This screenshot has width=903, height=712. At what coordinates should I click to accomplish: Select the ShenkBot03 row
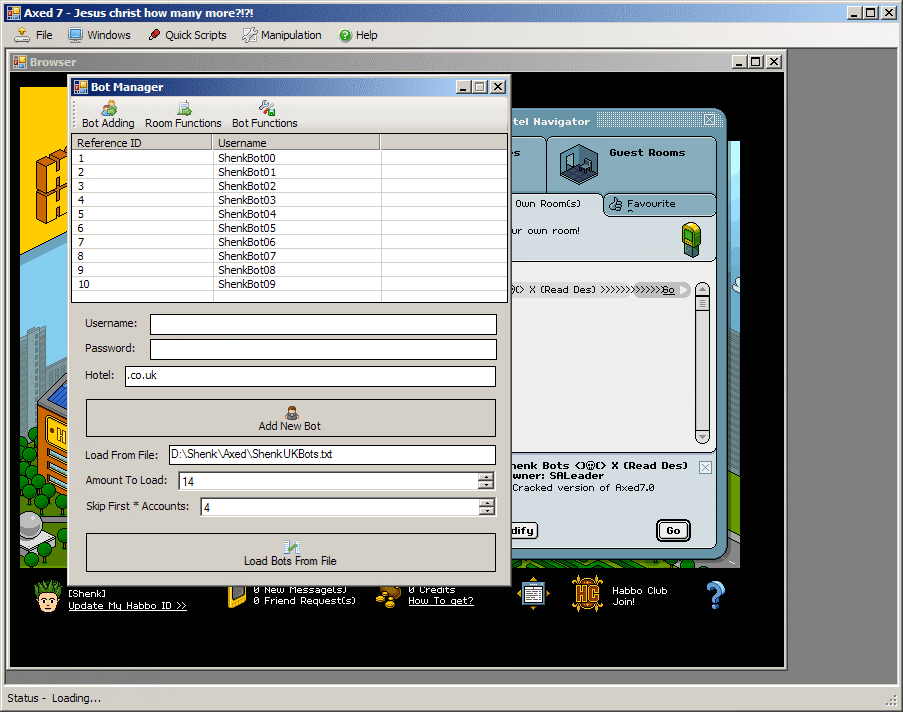pyautogui.click(x=290, y=200)
